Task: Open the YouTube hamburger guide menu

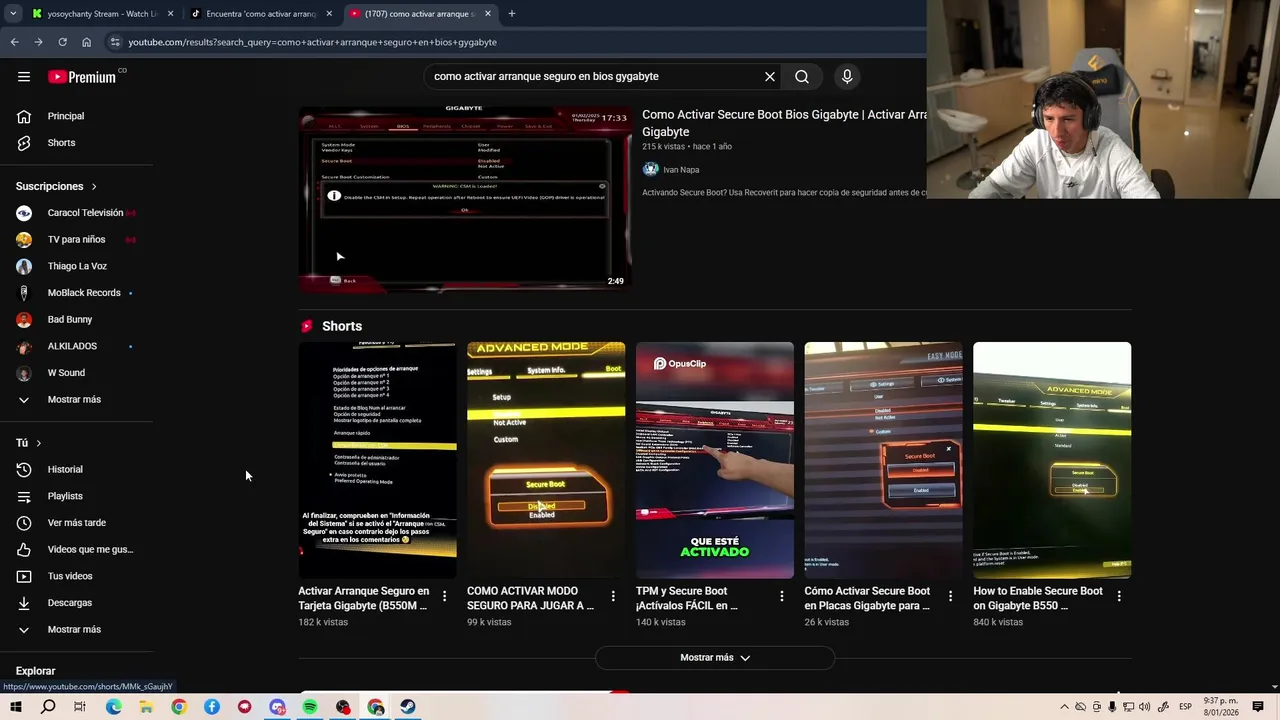Action: pyautogui.click(x=24, y=76)
